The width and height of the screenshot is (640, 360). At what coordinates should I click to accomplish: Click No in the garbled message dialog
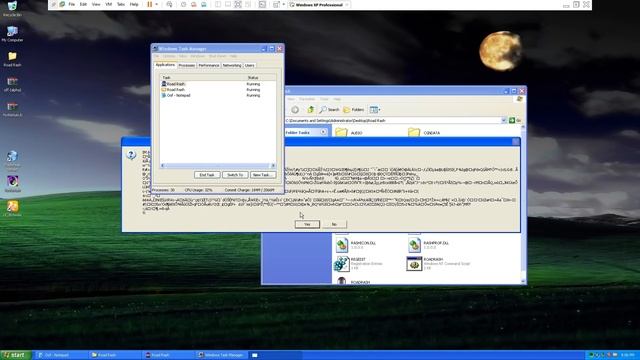point(334,224)
